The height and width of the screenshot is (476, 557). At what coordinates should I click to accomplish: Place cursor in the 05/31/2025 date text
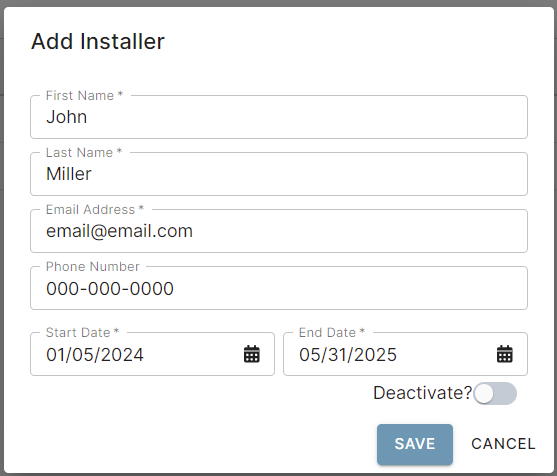point(348,355)
